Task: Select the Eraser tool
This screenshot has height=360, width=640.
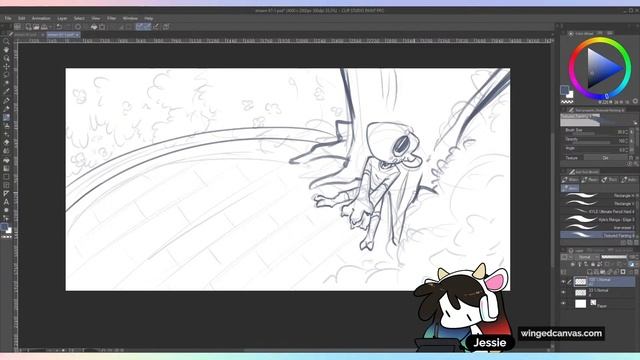Action: pyautogui.click(x=6, y=142)
